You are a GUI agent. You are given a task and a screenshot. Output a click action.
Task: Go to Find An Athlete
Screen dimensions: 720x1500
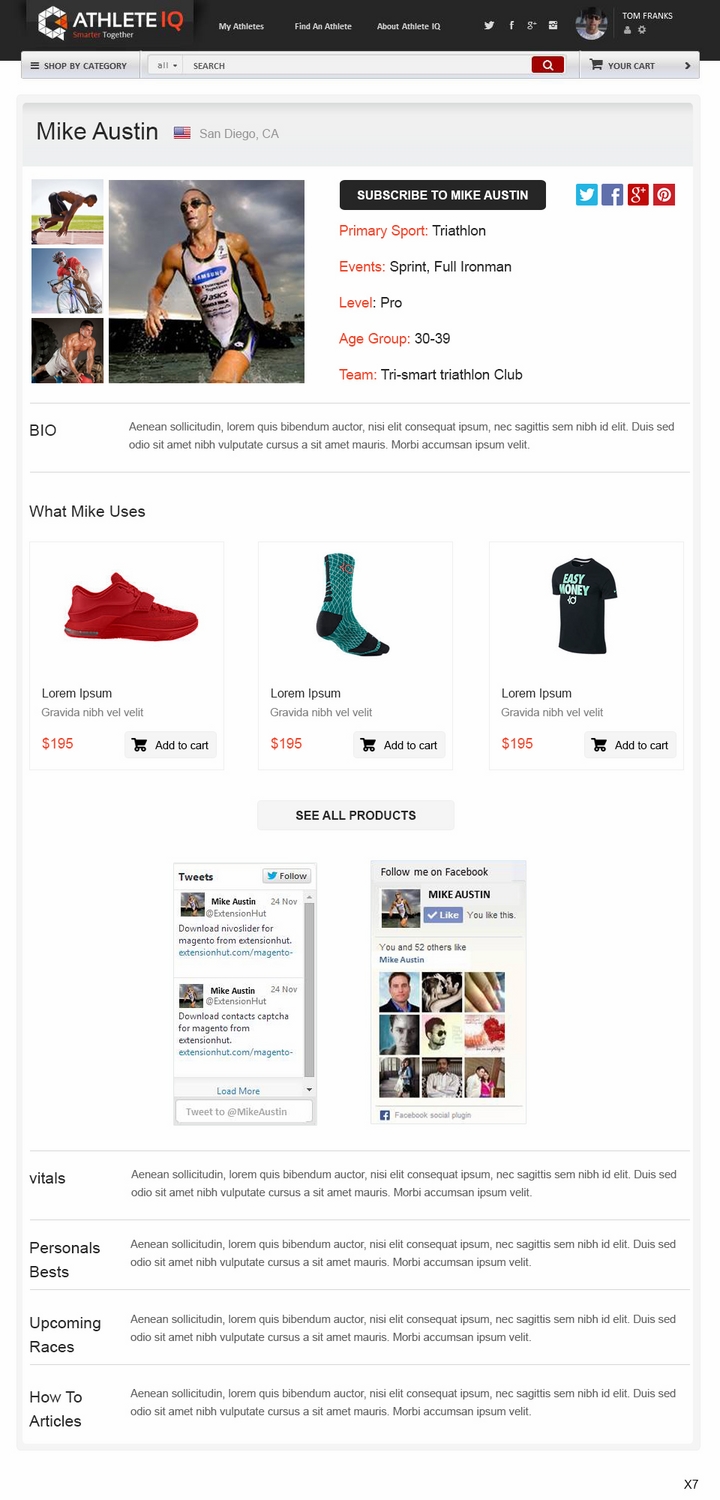pyautogui.click(x=323, y=27)
